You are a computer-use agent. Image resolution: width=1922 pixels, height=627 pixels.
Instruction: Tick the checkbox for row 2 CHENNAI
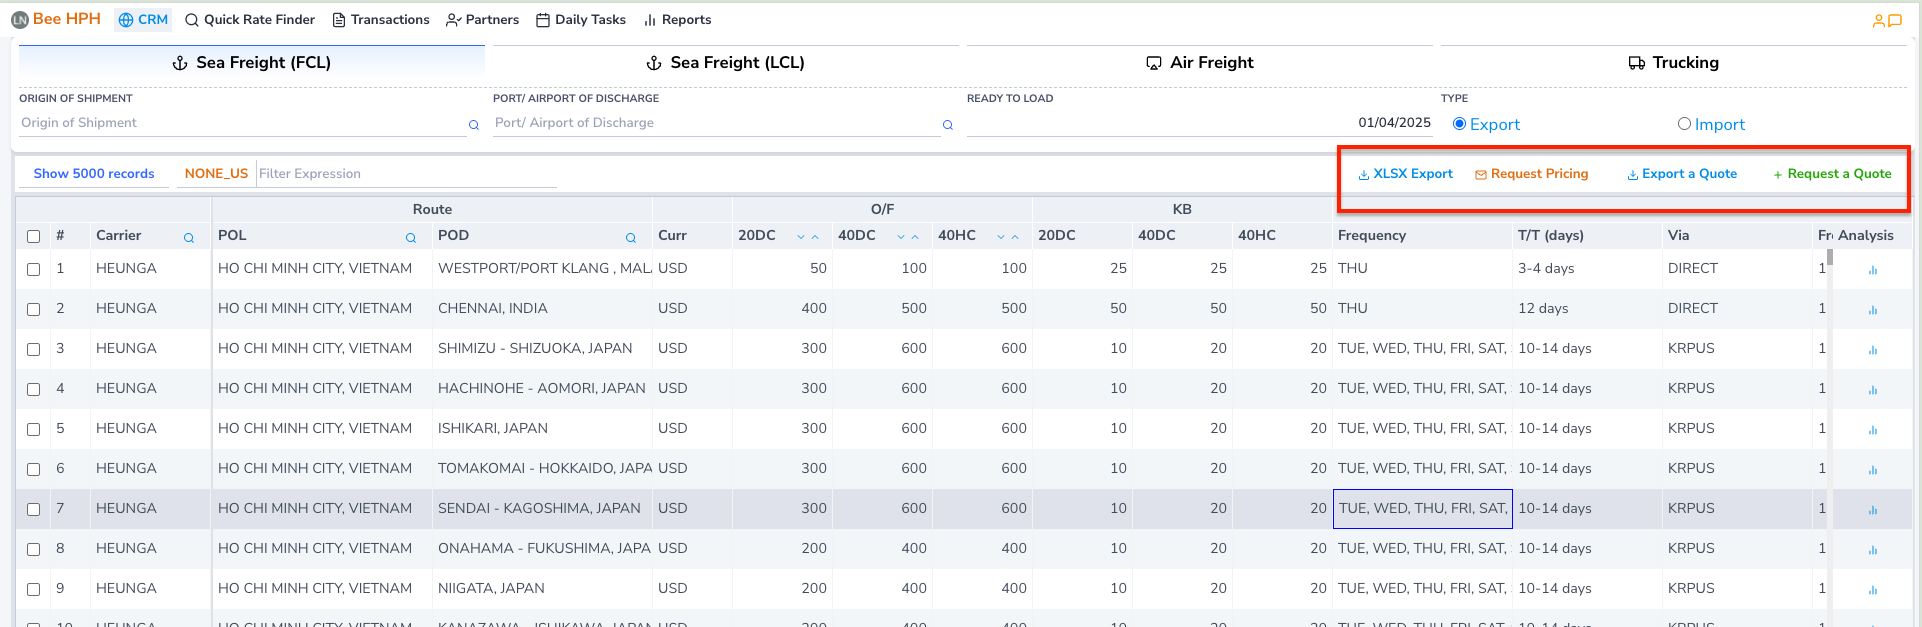pyautogui.click(x=34, y=309)
